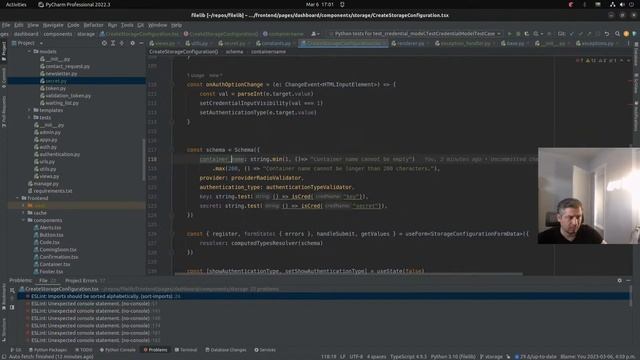Click the UTF-8 encoding in status bar
Viewport: 640px width, 360px height.
[356, 357]
